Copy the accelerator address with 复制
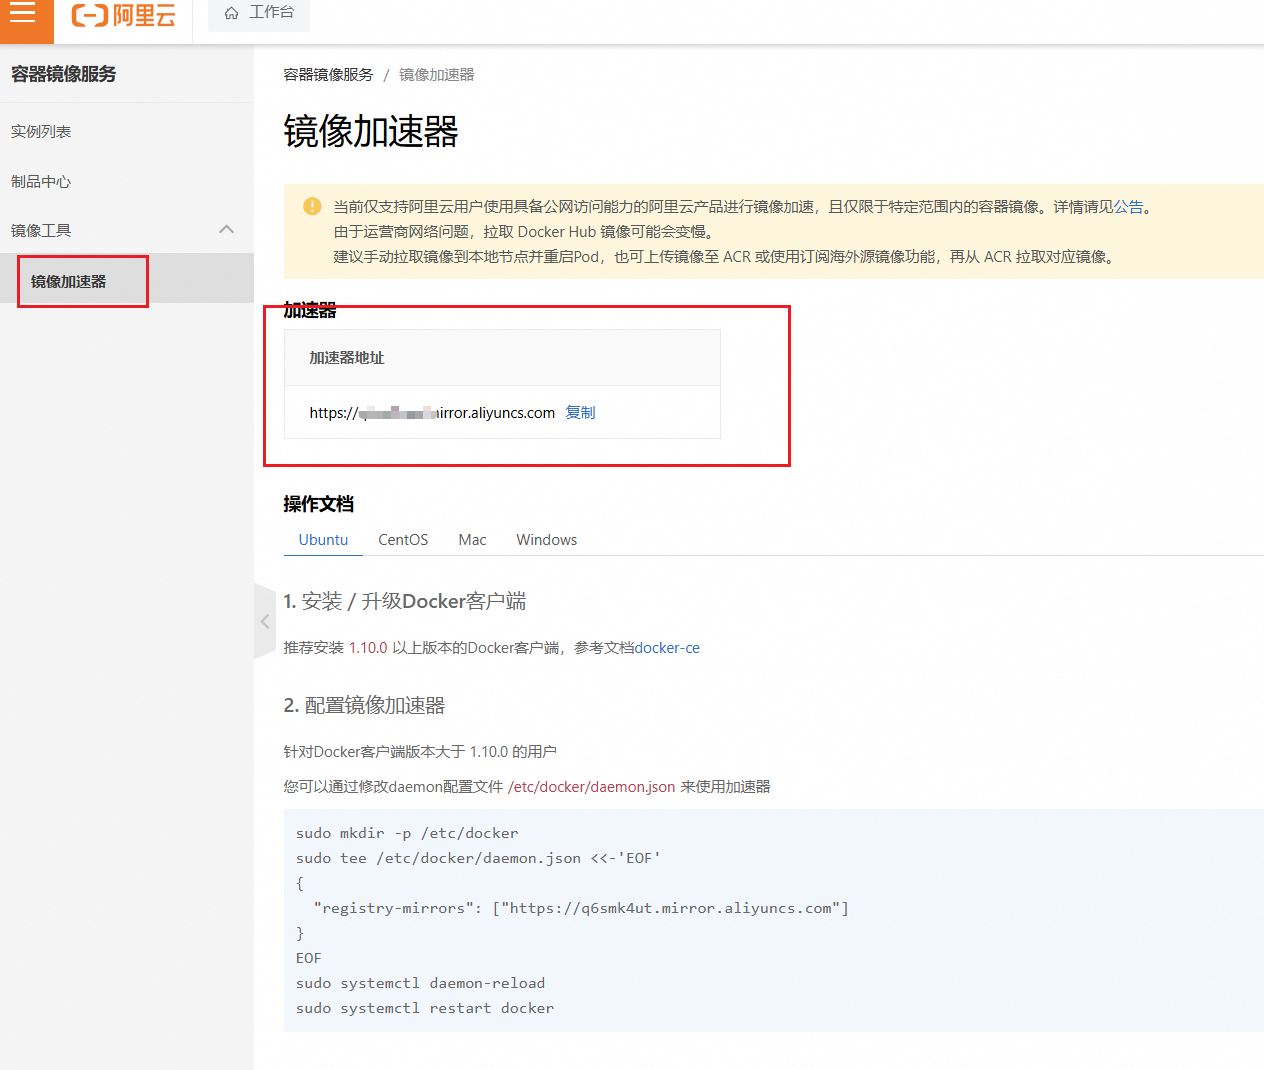 pos(580,412)
